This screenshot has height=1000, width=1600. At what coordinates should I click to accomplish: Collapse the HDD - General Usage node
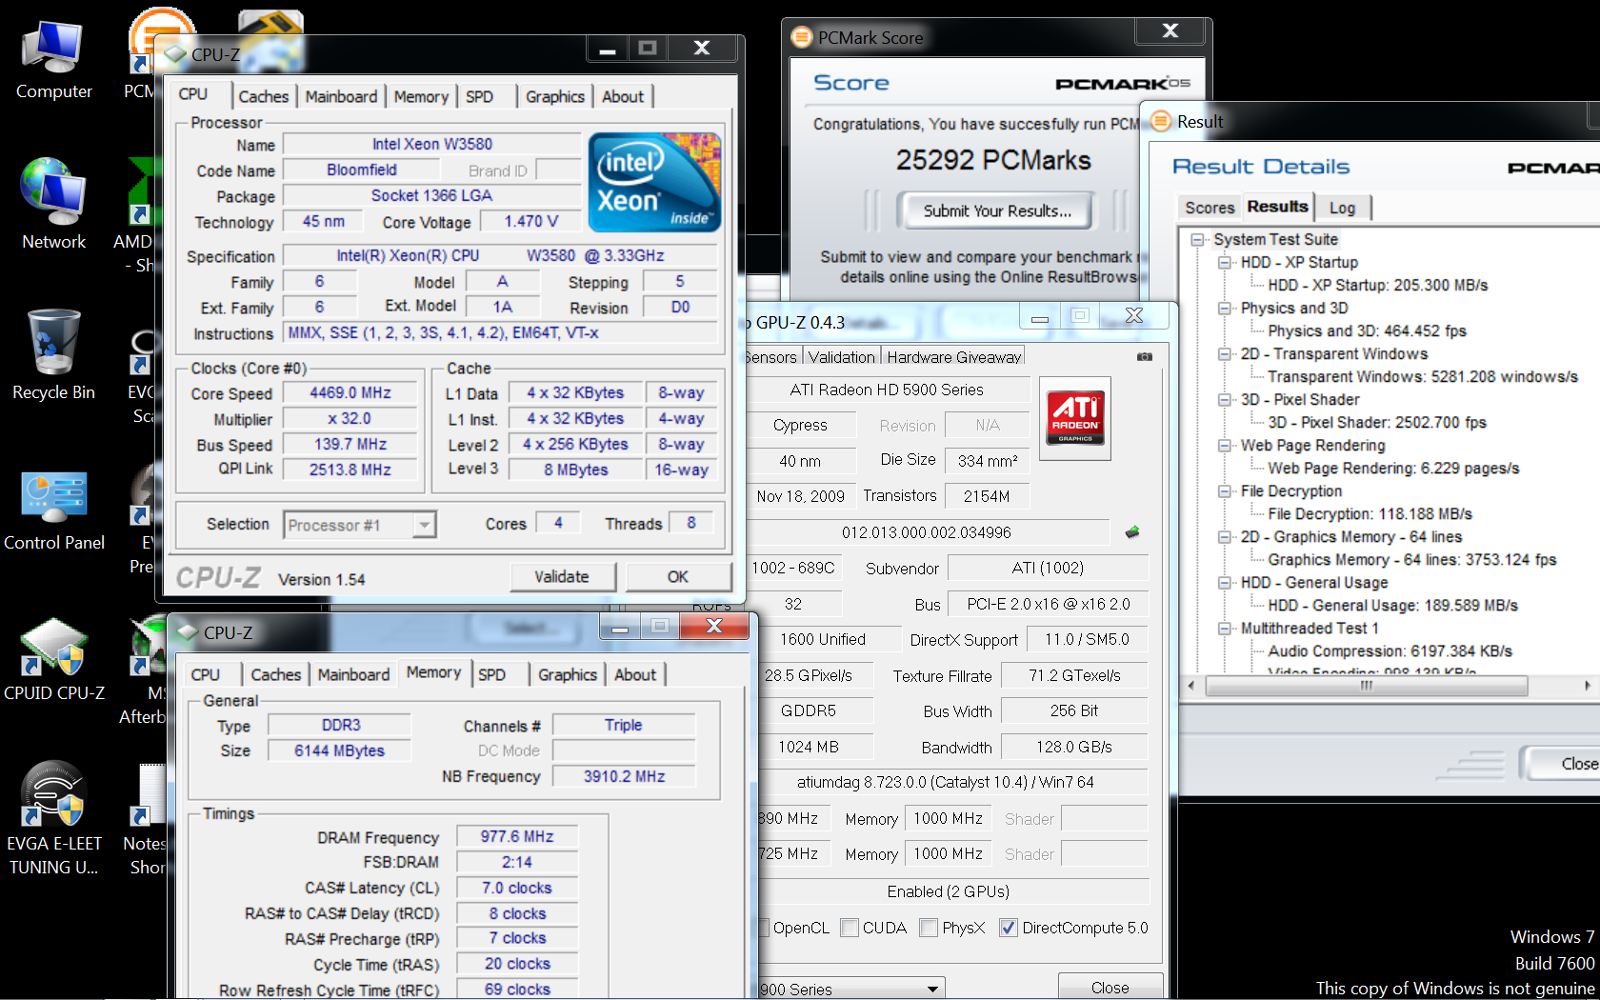click(1224, 583)
